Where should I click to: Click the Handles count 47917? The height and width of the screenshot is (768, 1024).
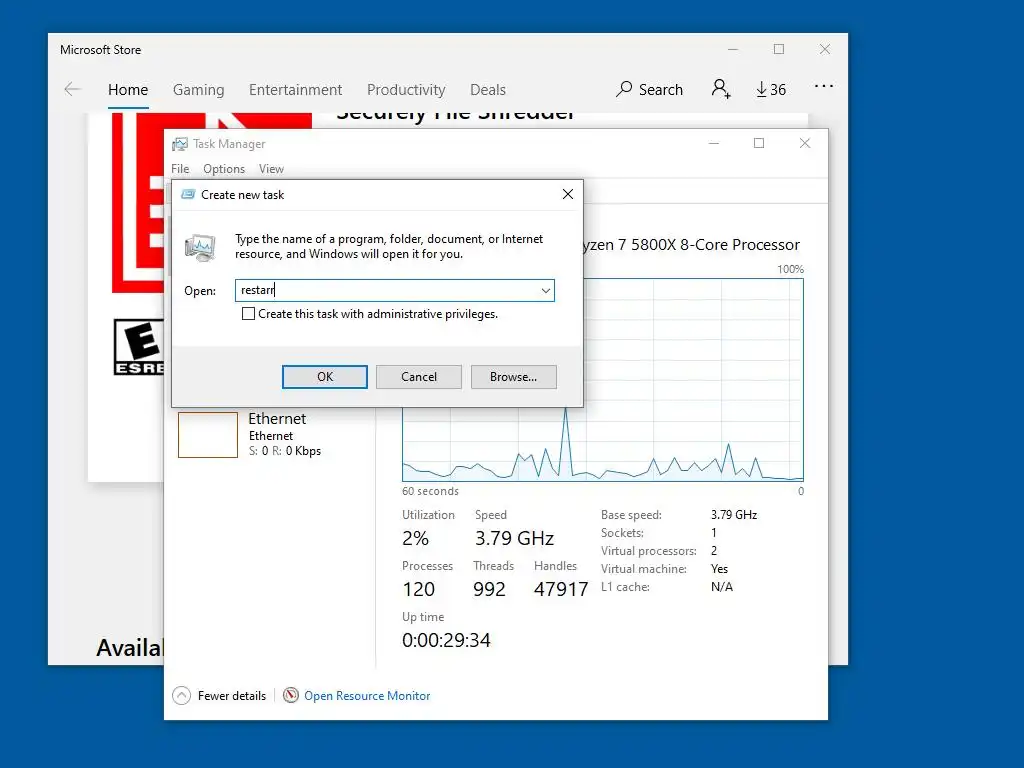tap(561, 589)
